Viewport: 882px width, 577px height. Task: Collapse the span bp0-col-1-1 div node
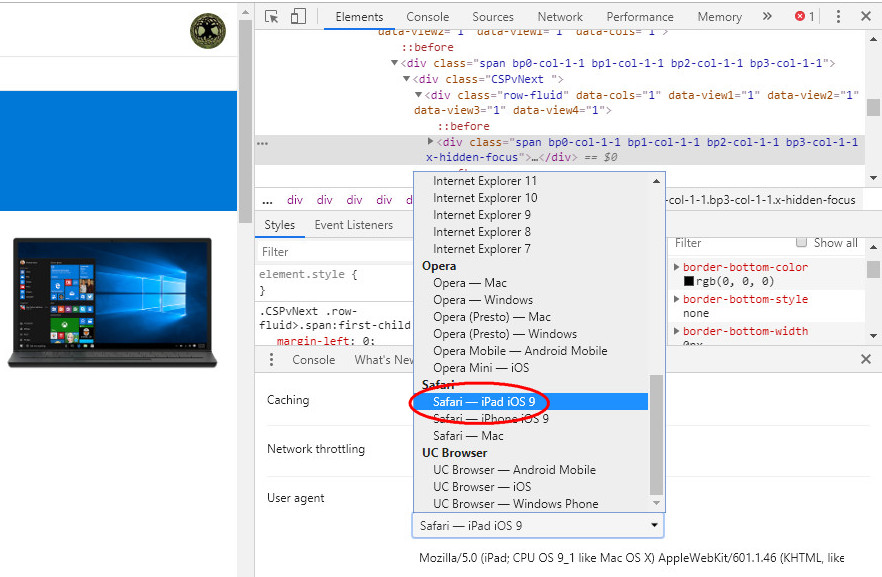(394, 63)
